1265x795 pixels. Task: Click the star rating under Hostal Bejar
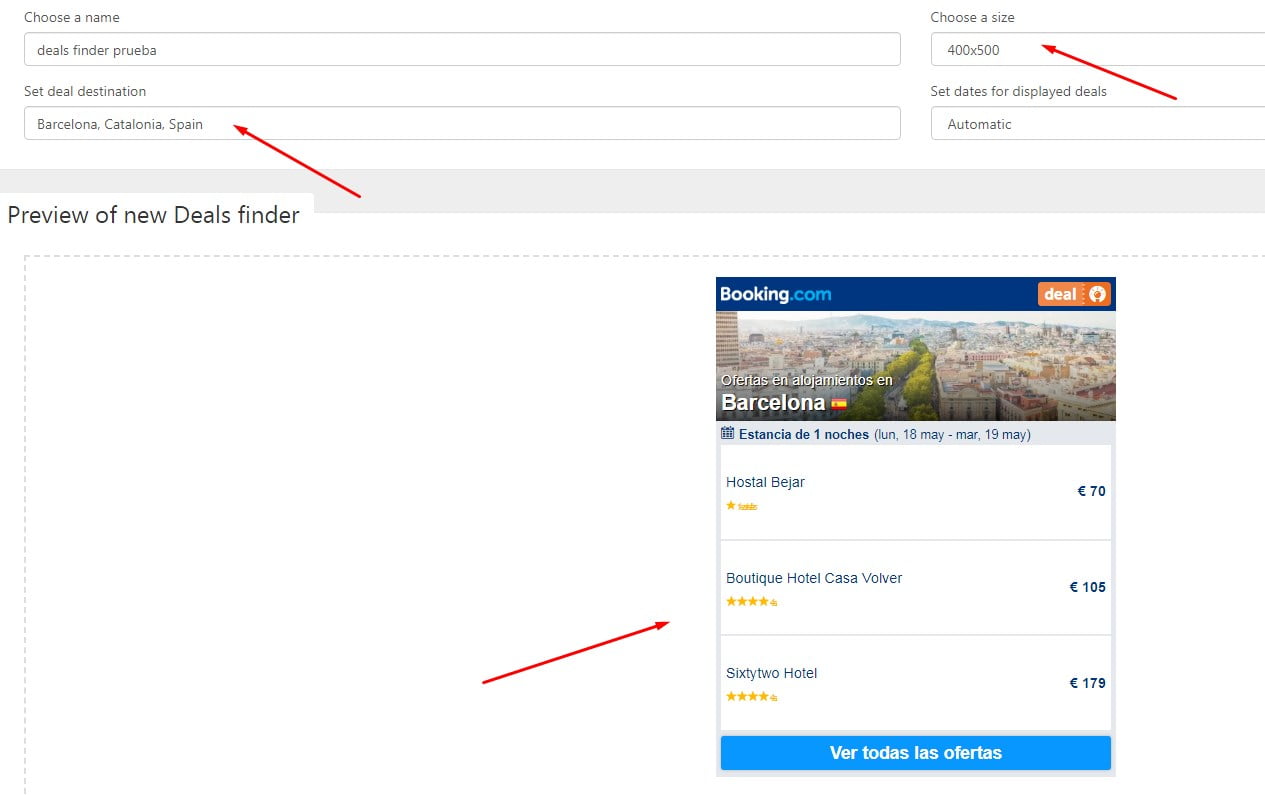pyautogui.click(x=740, y=506)
